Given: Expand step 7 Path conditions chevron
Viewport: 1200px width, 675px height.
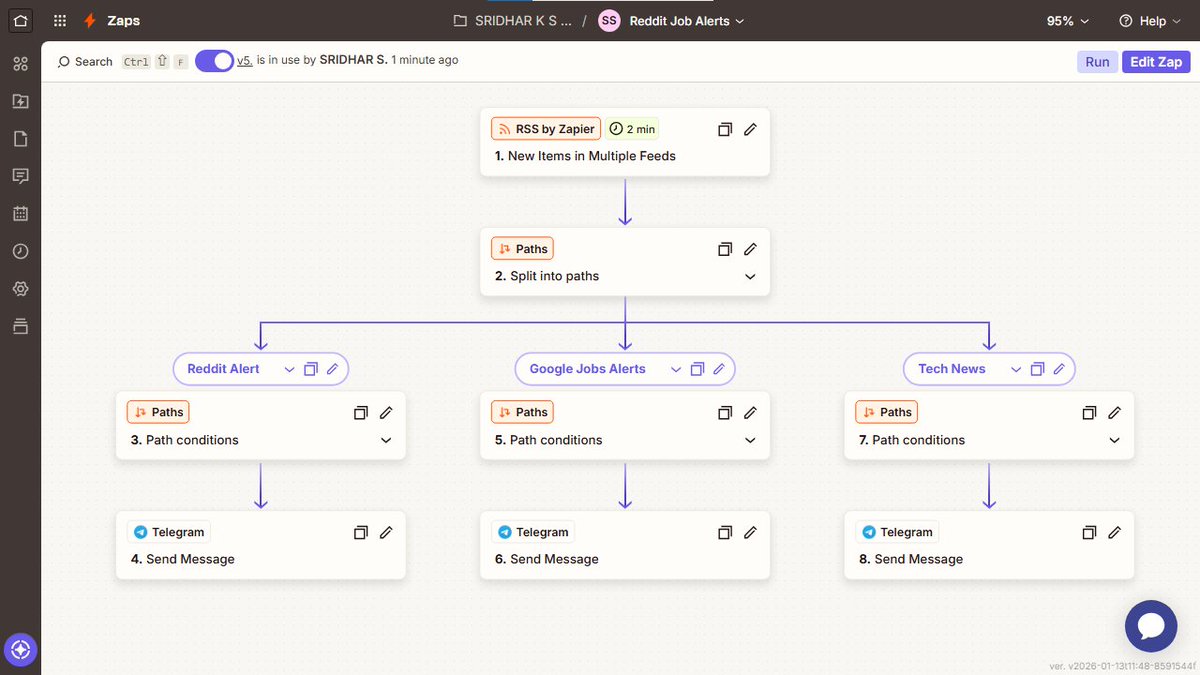Looking at the screenshot, I should pos(1114,441).
